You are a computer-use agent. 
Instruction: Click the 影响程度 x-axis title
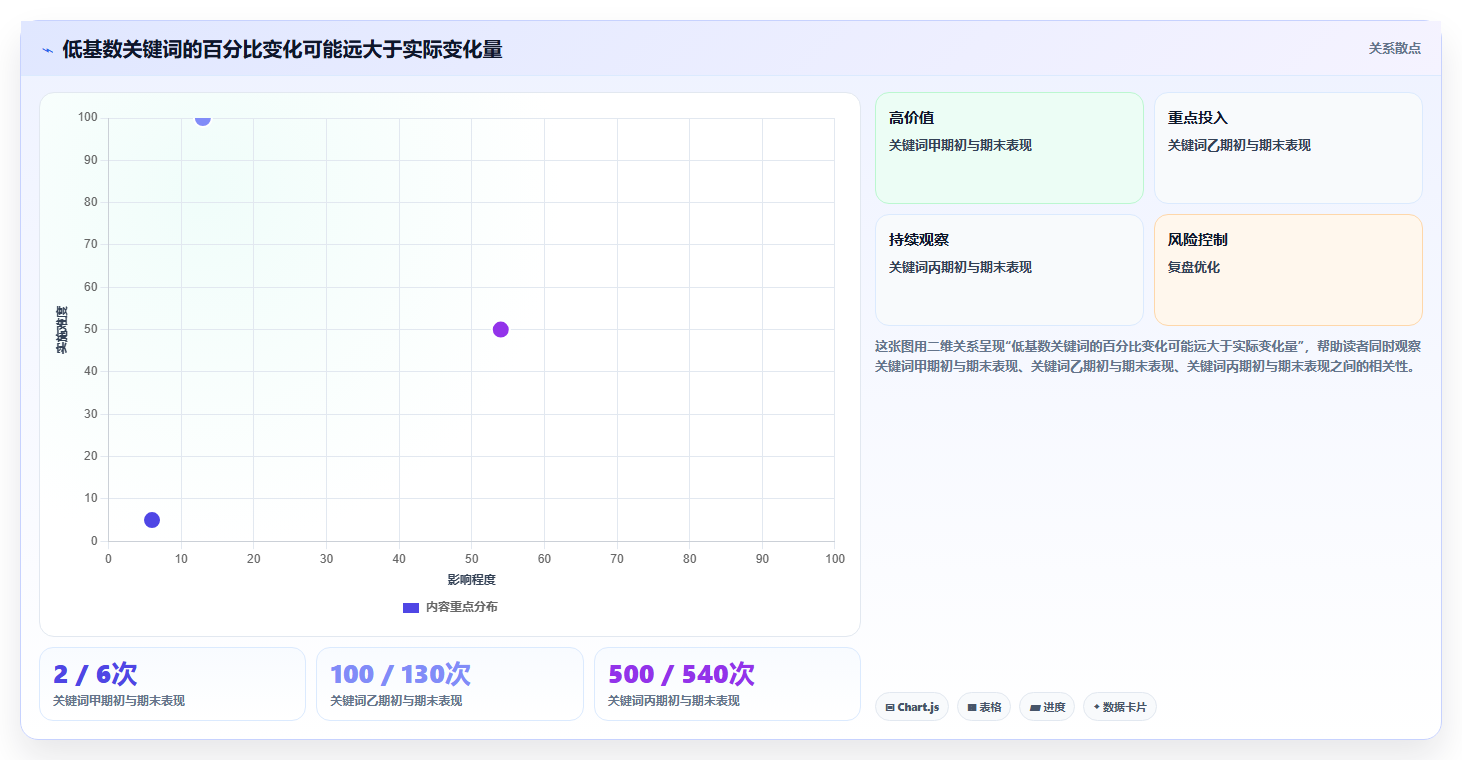click(x=472, y=580)
